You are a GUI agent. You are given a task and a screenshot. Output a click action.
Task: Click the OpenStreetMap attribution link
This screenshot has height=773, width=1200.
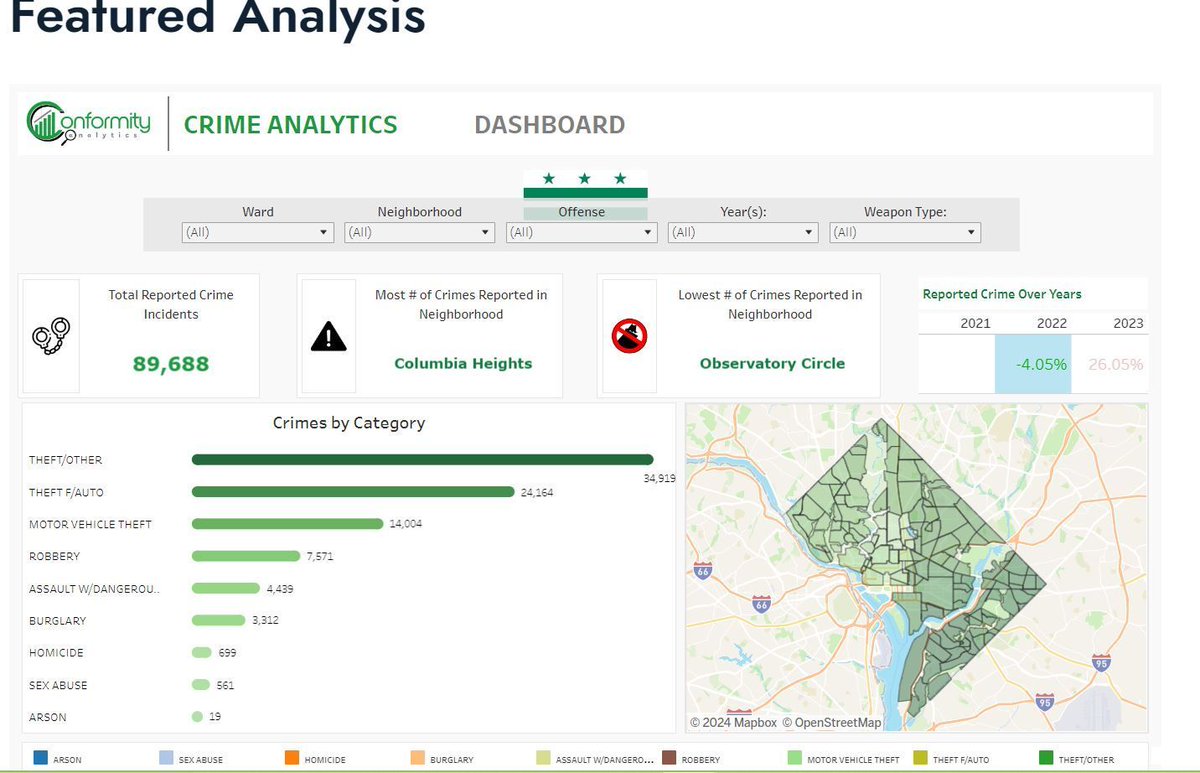coord(832,722)
